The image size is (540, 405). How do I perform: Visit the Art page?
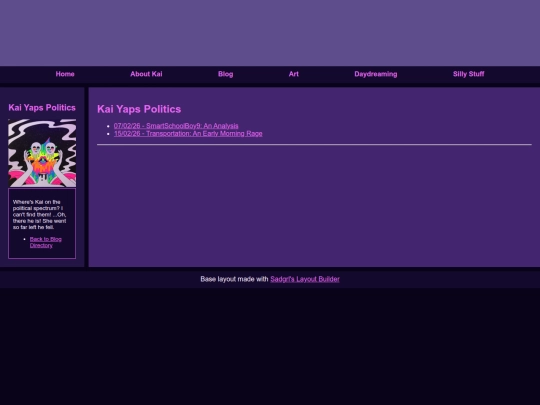point(294,74)
